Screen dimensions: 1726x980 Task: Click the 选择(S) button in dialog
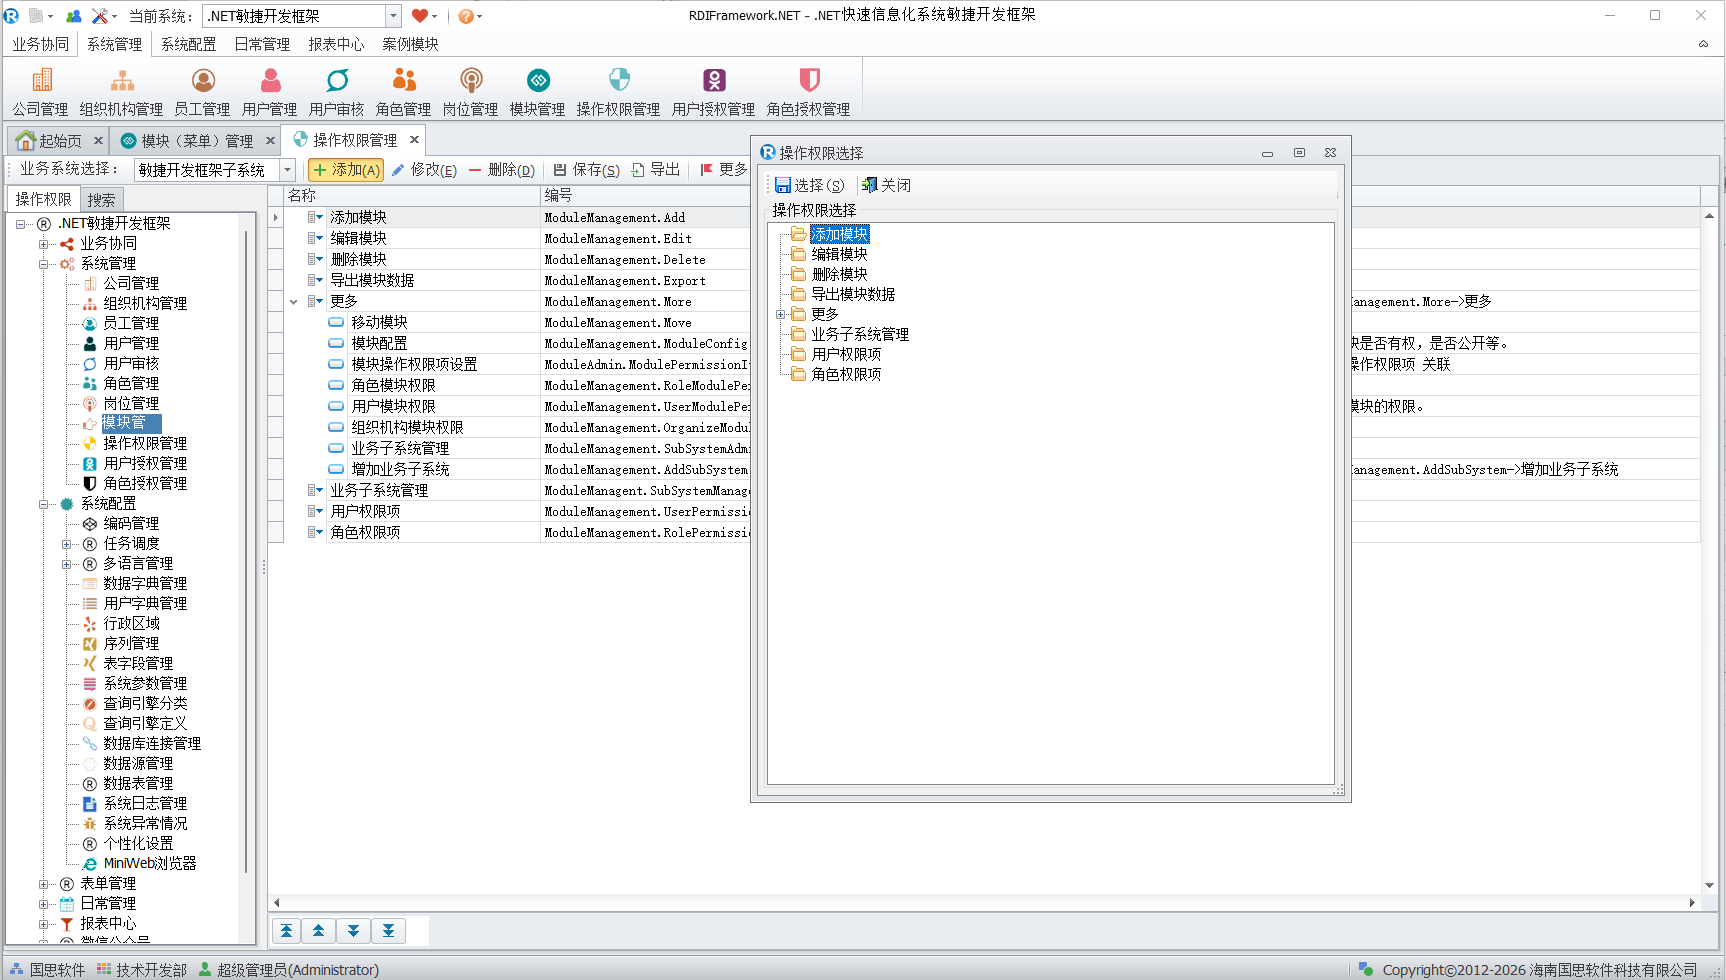point(809,185)
